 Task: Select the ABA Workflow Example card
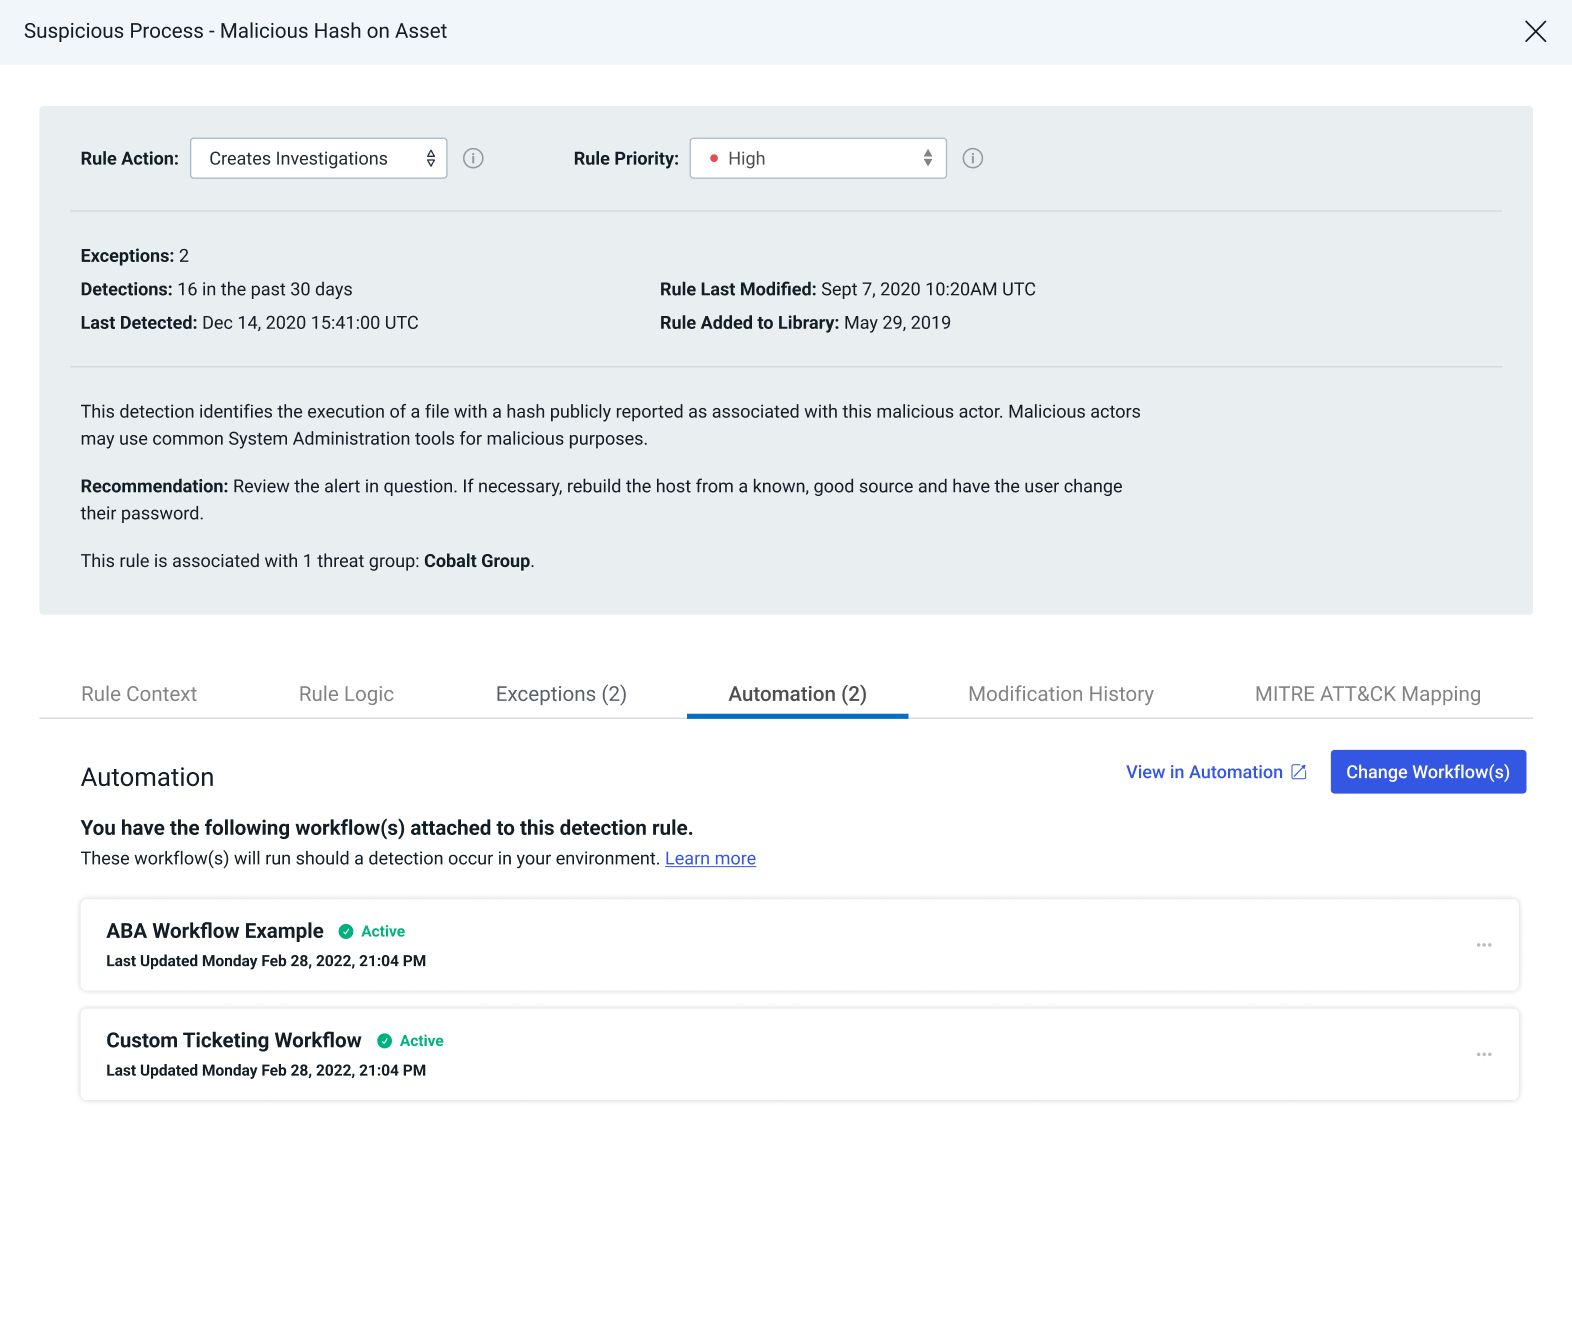pos(798,945)
